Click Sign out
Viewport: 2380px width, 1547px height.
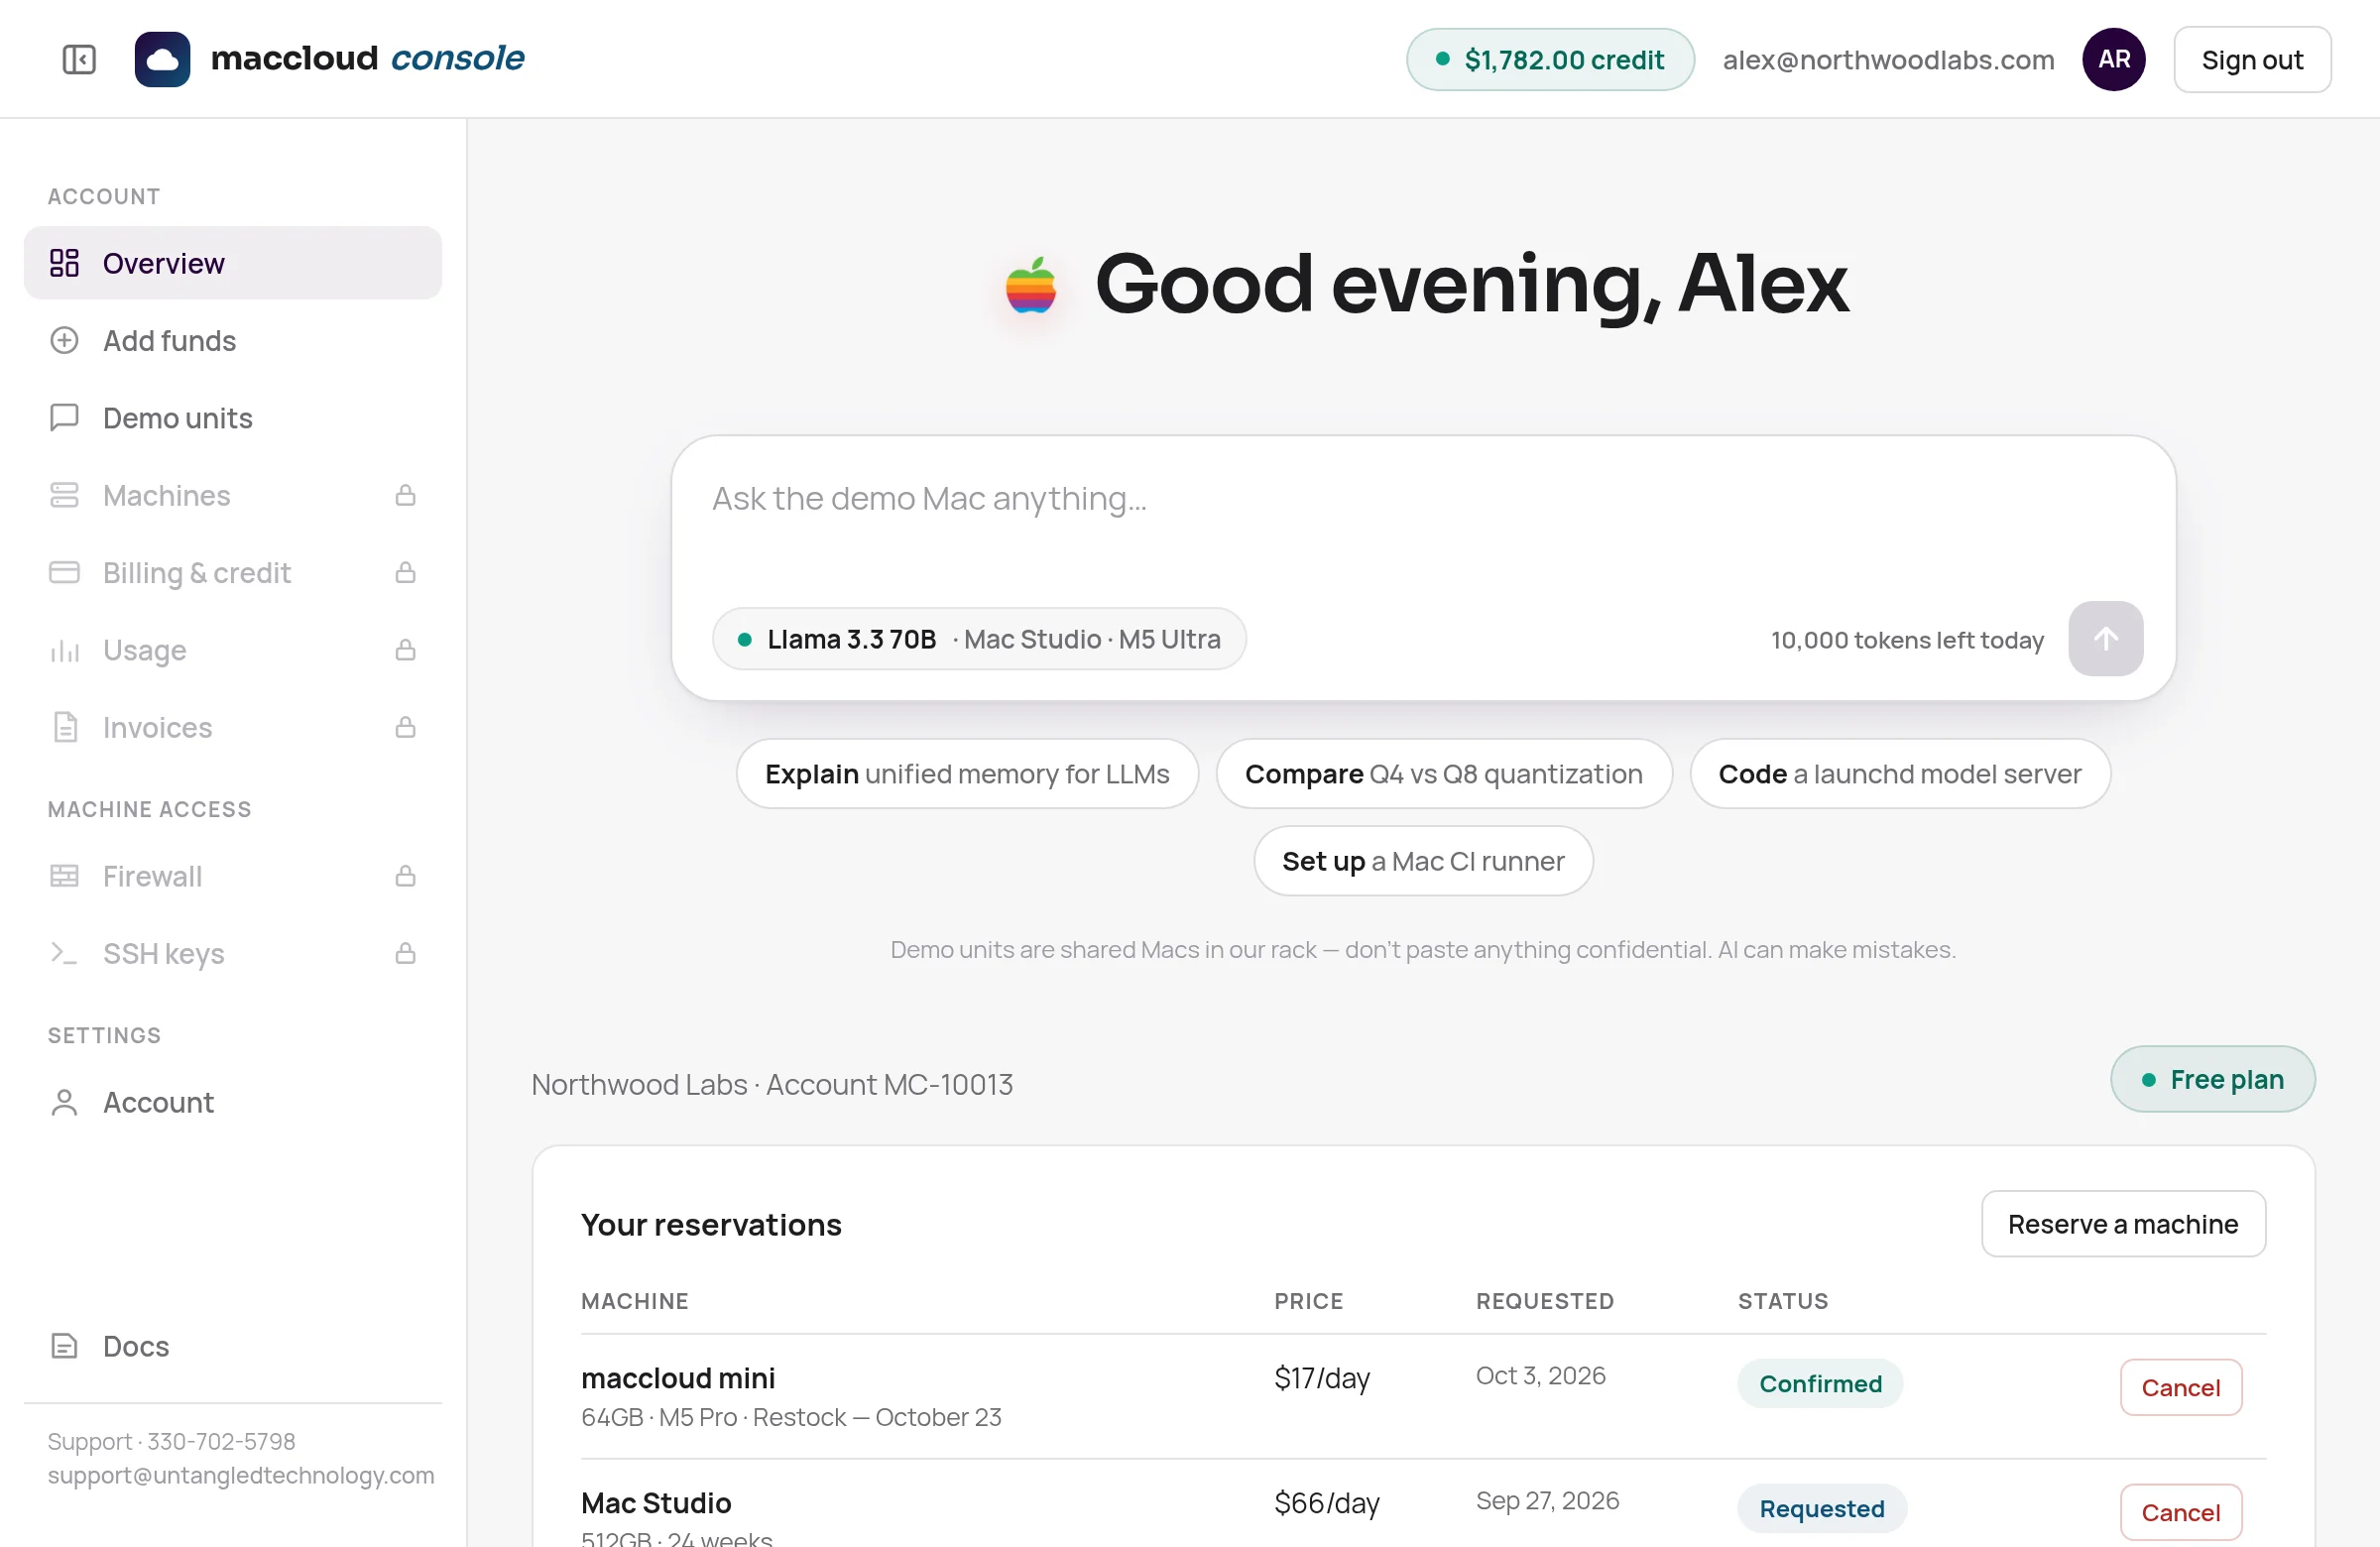click(x=2252, y=60)
